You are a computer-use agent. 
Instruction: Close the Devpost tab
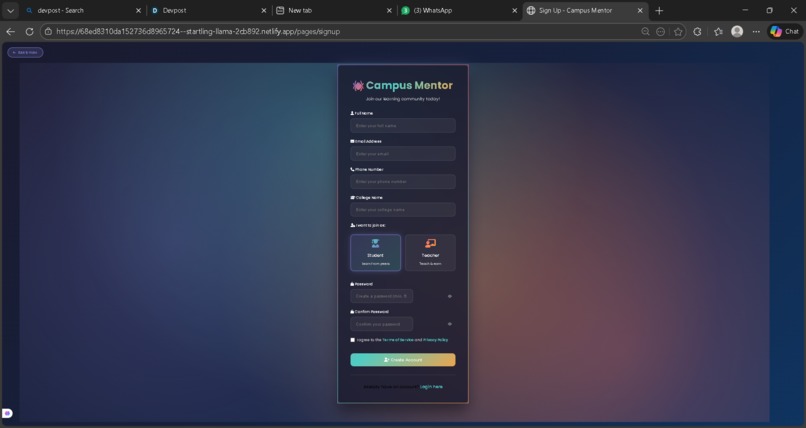pos(264,10)
